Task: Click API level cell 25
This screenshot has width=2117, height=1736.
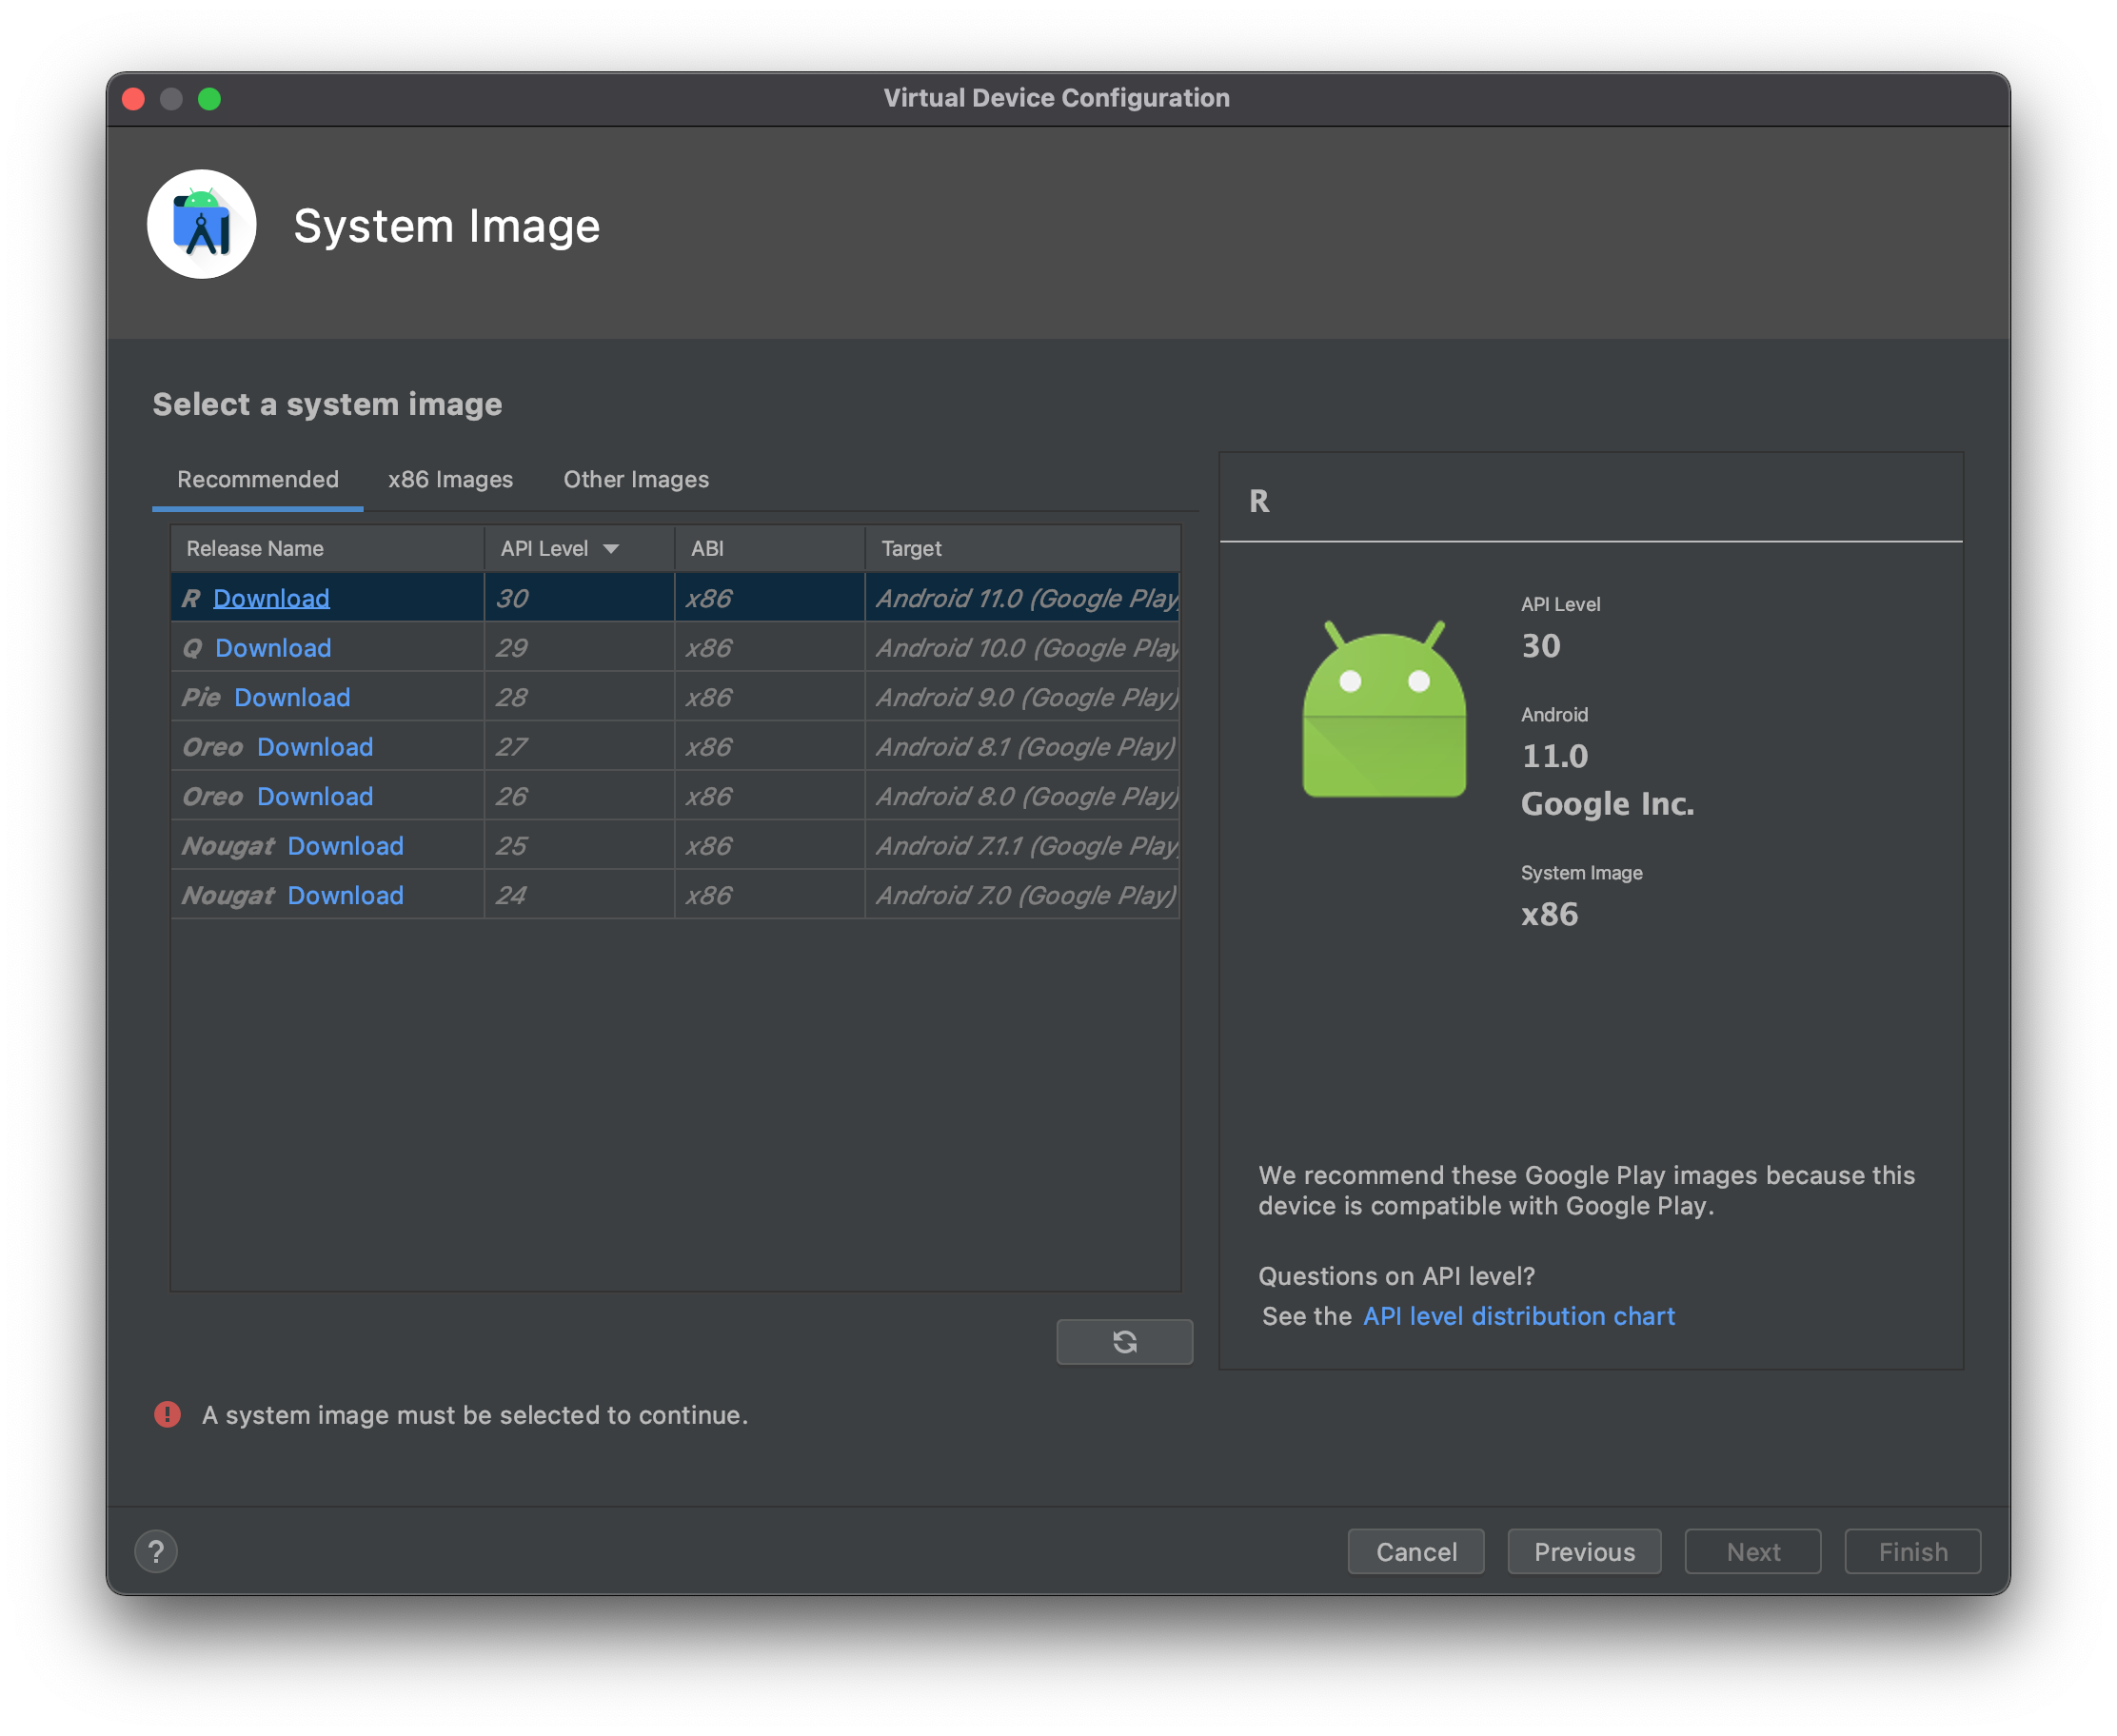Action: pos(579,846)
